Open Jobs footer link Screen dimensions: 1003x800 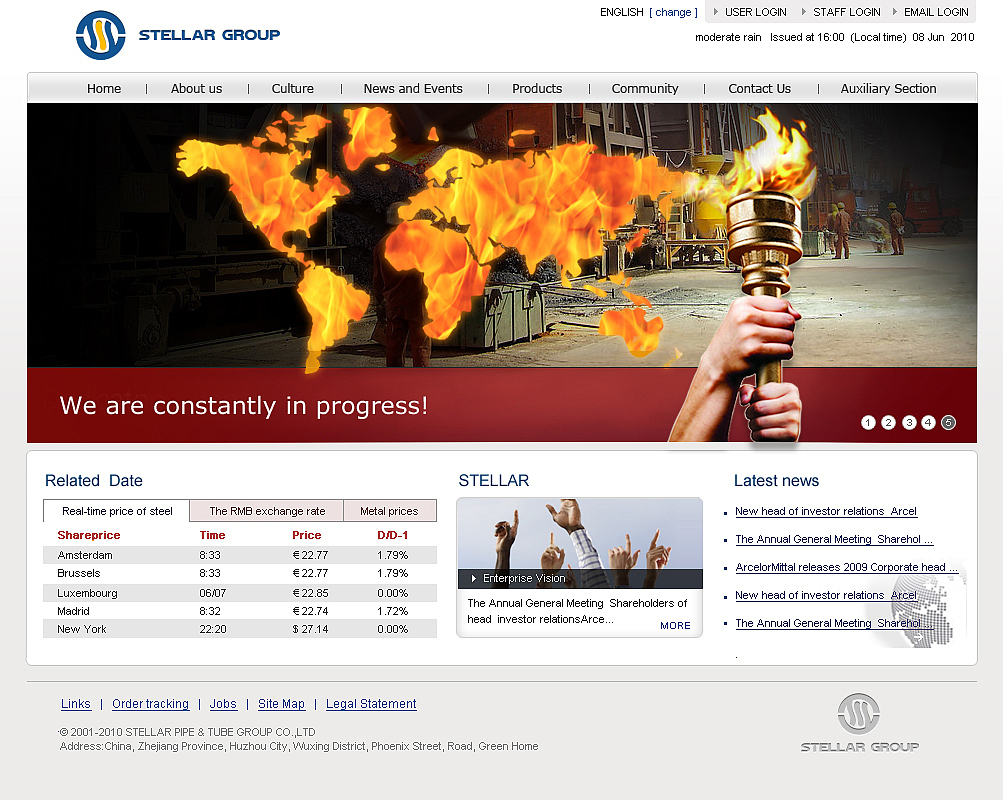pos(223,704)
